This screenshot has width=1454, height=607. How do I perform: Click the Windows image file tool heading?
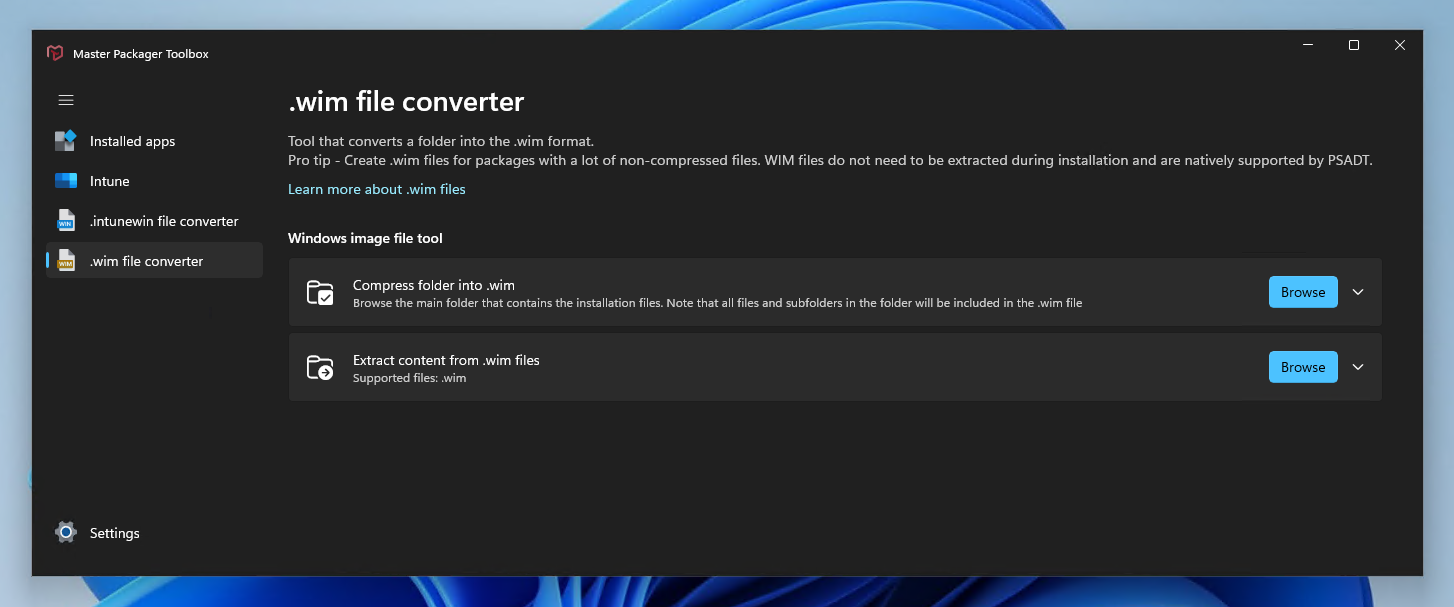click(365, 238)
